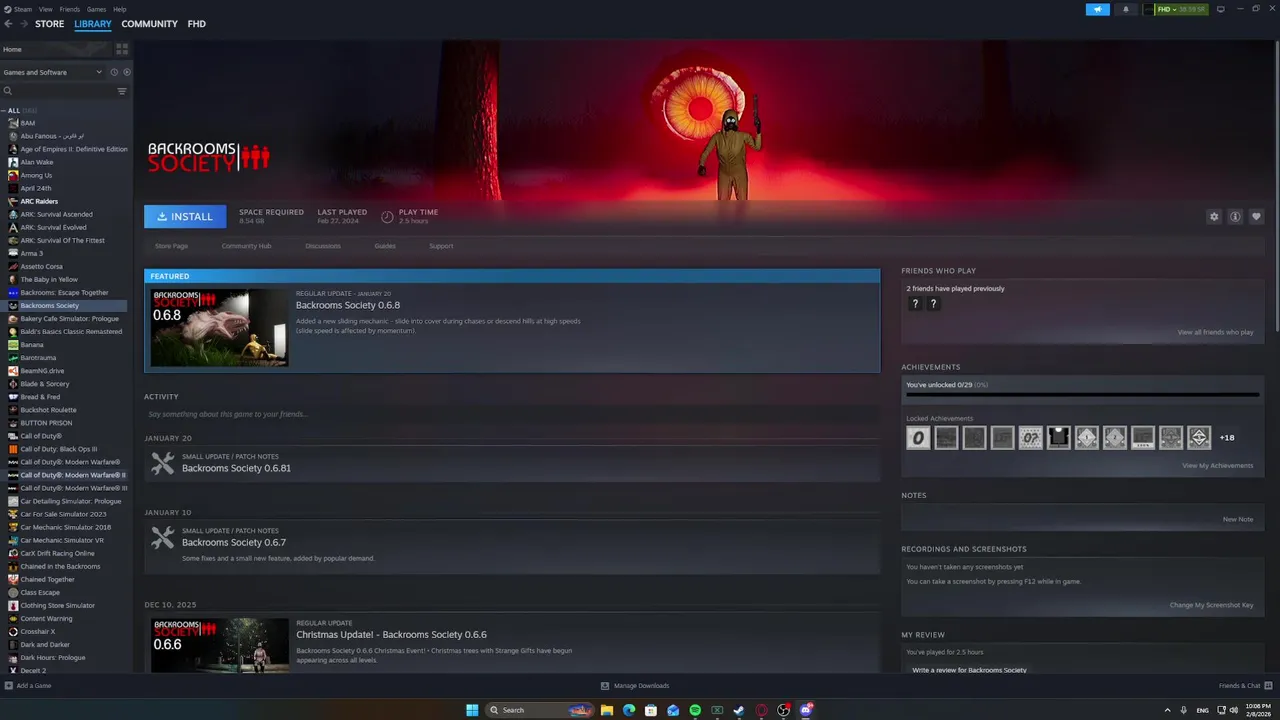Open advanced filter options icon
This screenshot has height=720, width=1280.
tap(122, 91)
